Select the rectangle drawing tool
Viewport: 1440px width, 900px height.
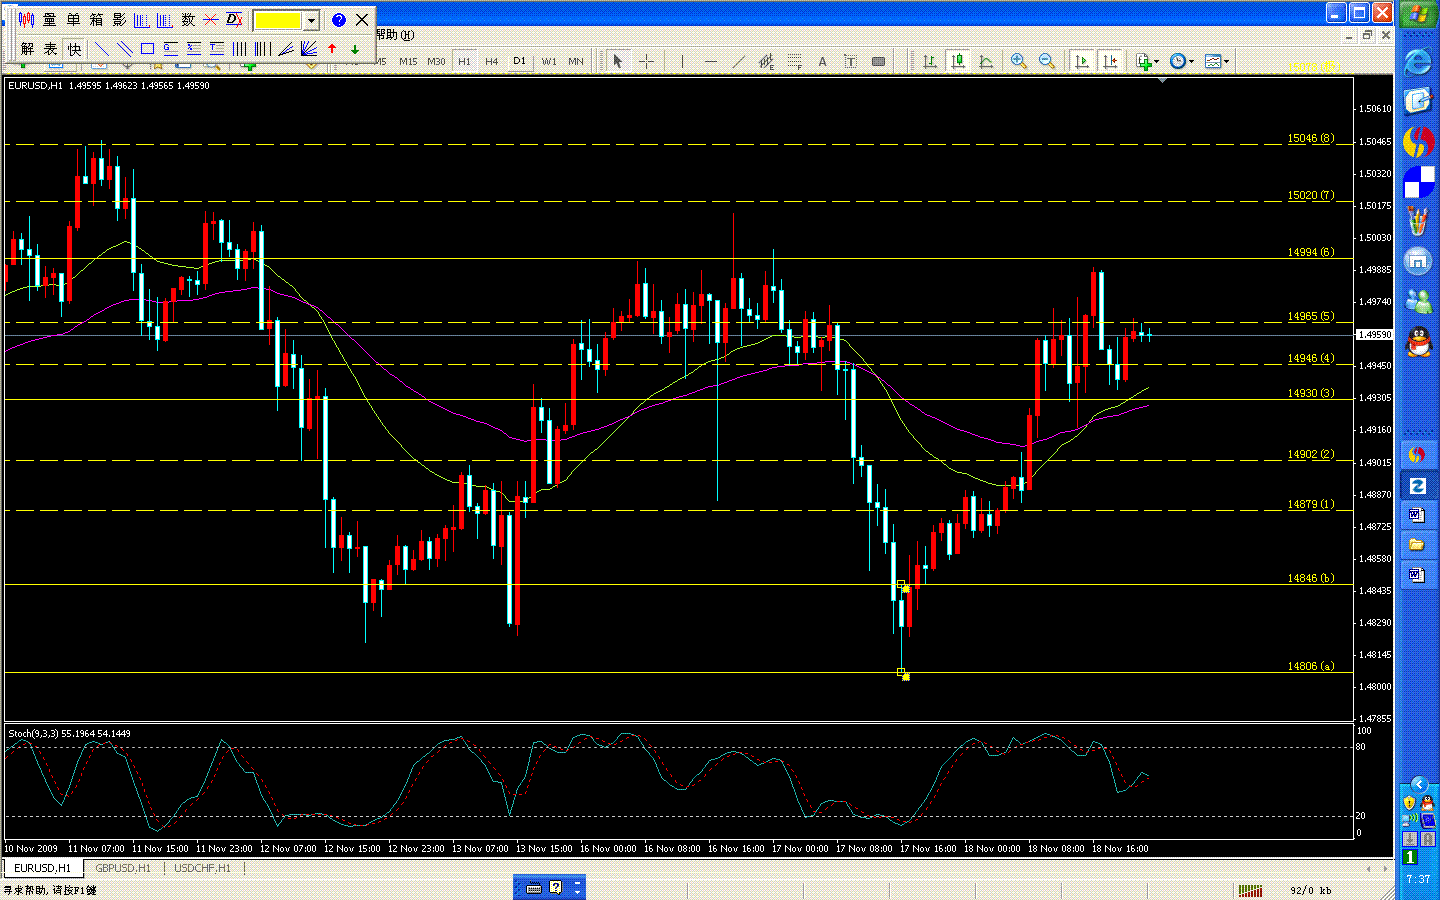147,49
